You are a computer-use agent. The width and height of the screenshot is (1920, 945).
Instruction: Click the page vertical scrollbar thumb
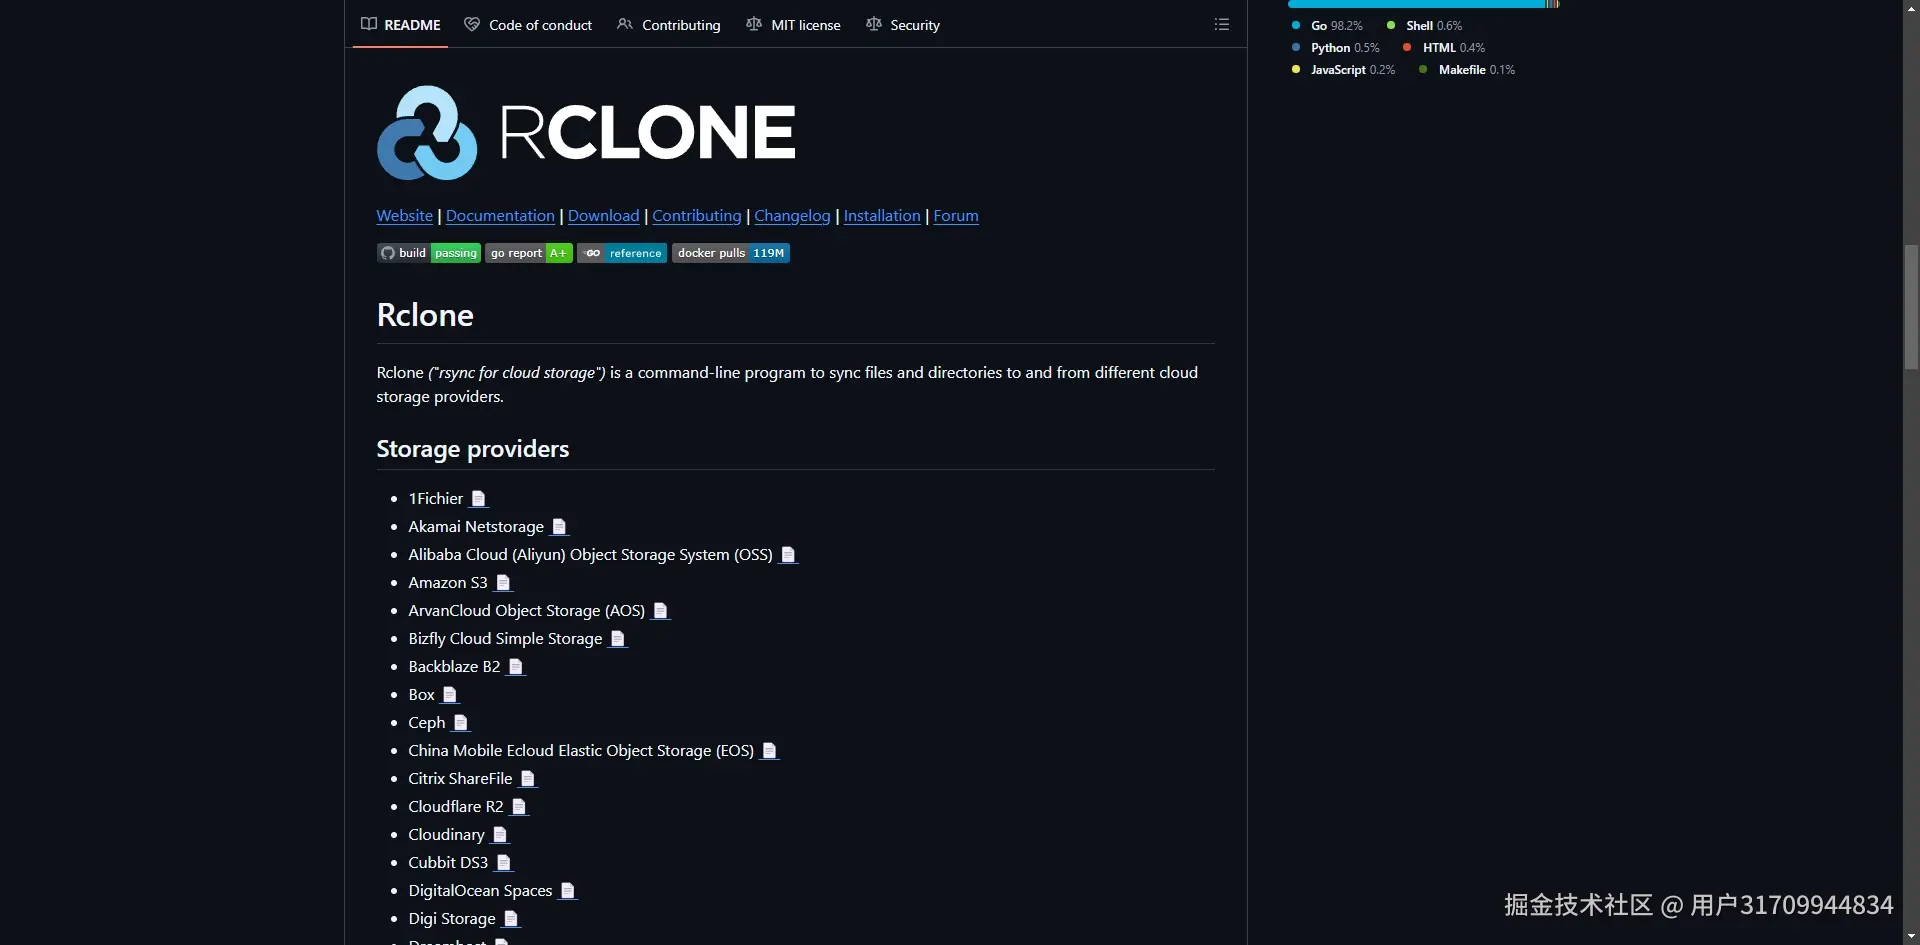1911,307
